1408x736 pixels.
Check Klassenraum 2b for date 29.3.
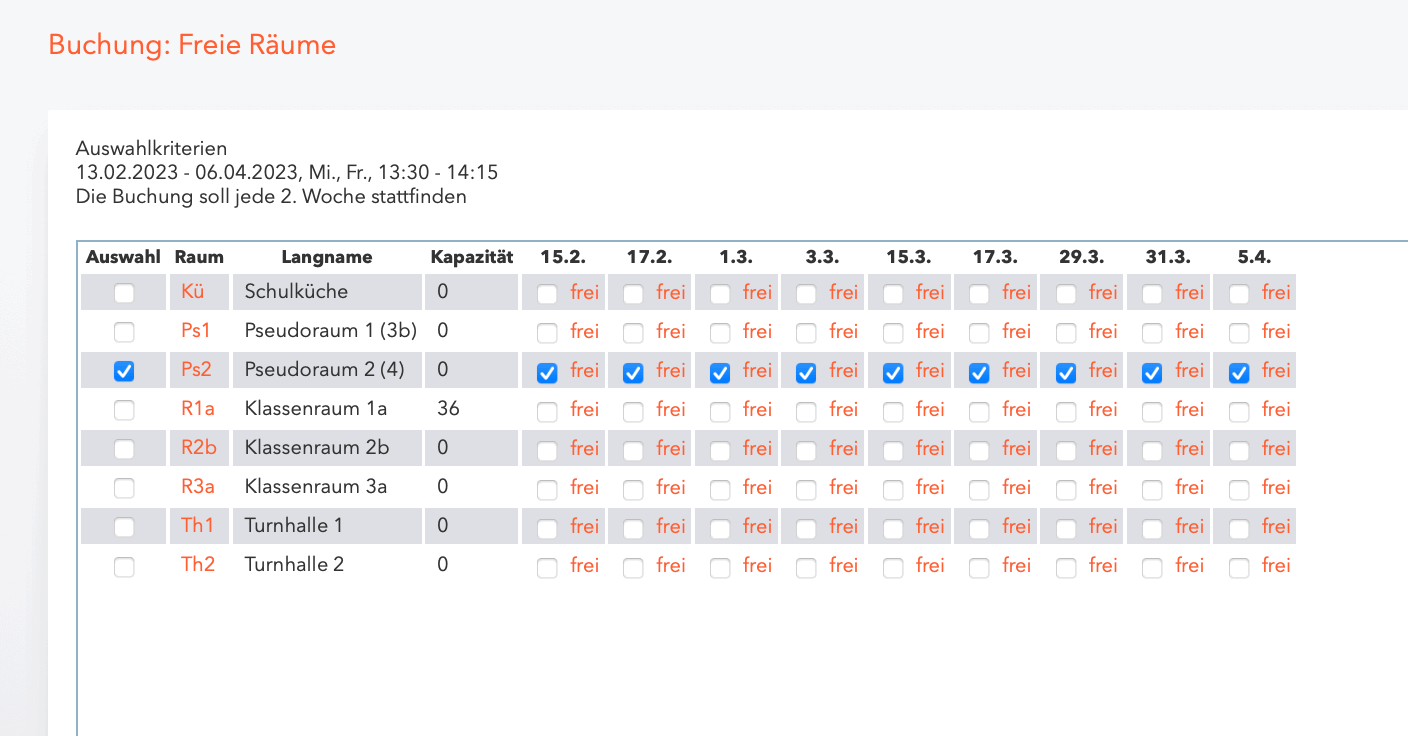(1066, 450)
